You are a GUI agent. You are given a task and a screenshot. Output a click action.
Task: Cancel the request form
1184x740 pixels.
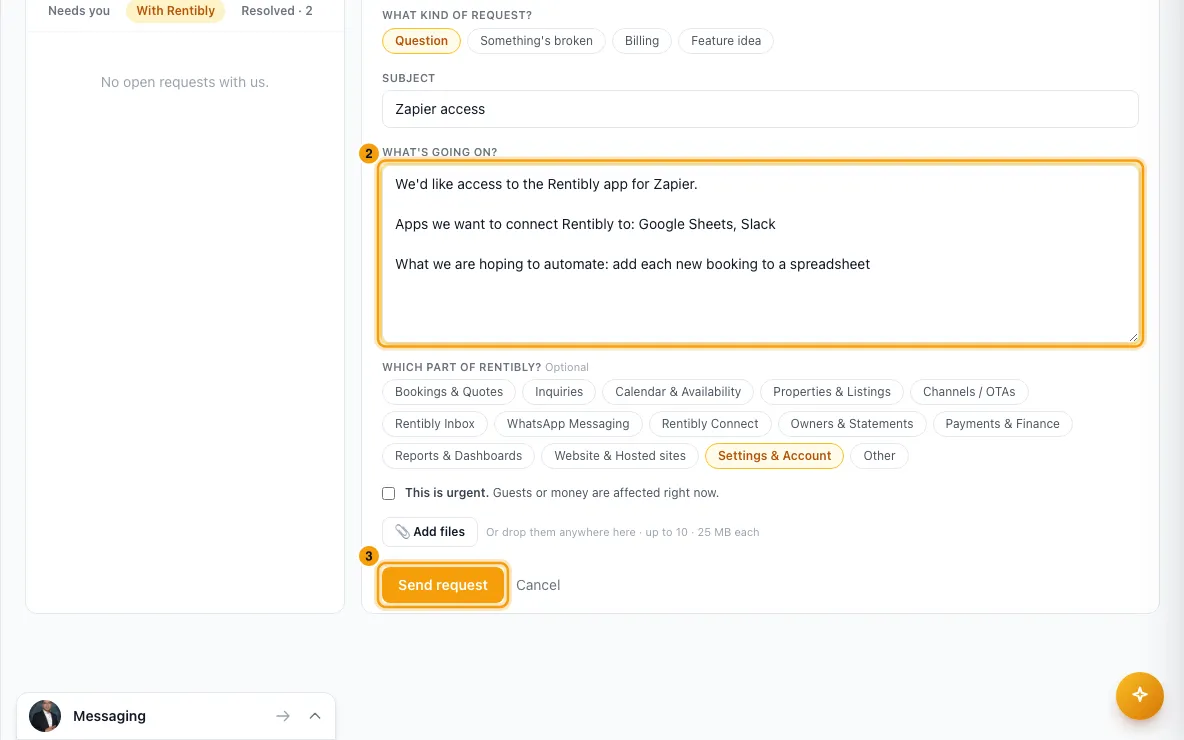pyautogui.click(x=538, y=585)
